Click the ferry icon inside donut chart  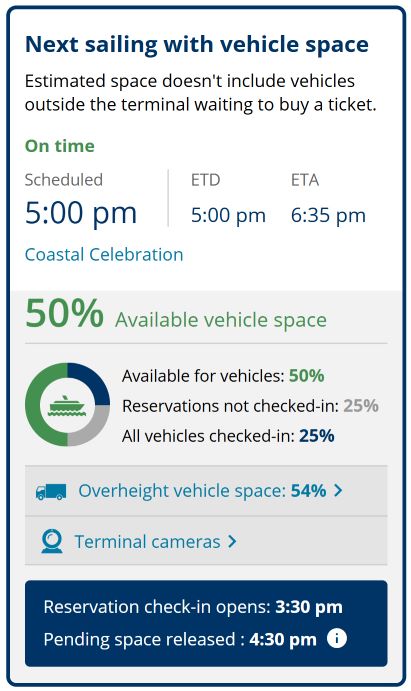point(67,405)
